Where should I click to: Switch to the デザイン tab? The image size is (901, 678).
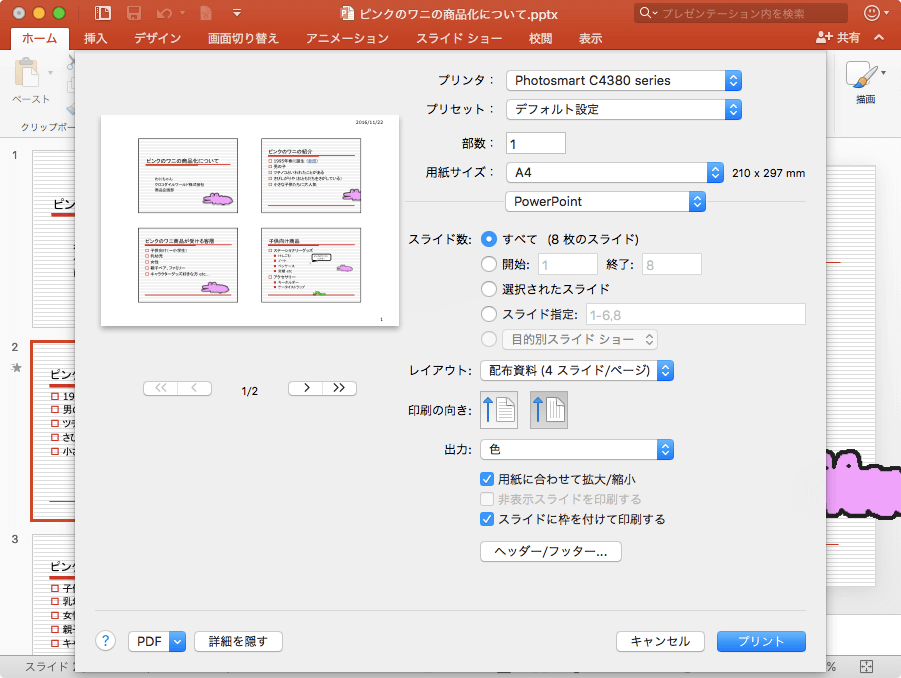(x=157, y=38)
